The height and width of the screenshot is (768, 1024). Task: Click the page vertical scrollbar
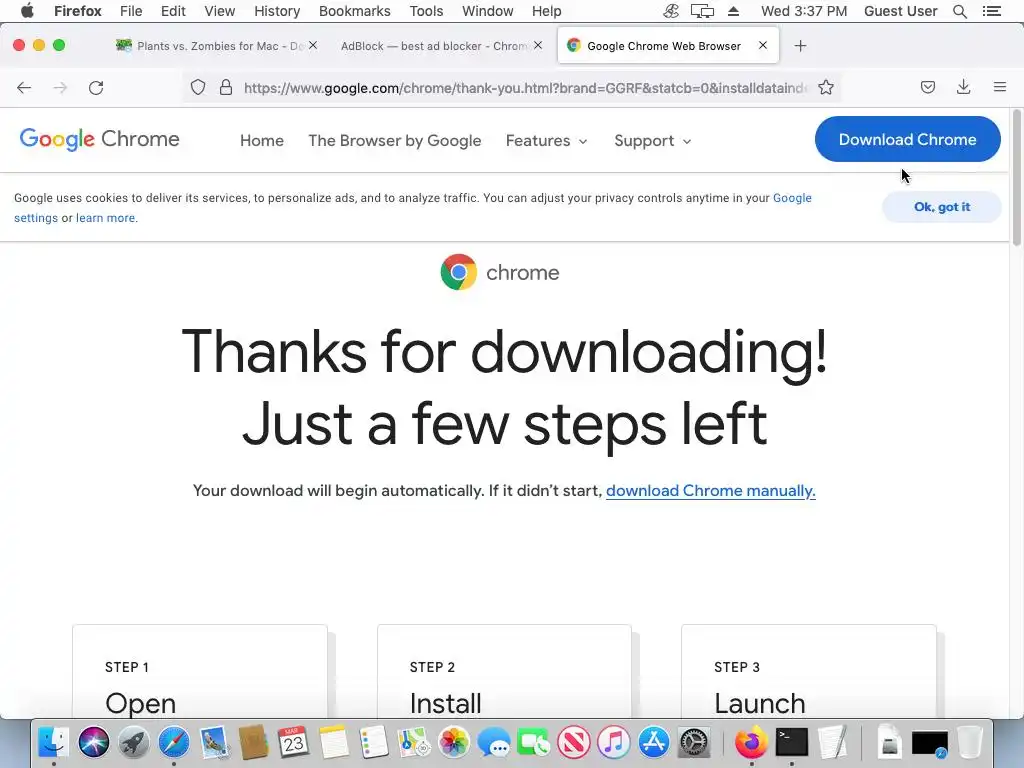click(x=1016, y=178)
